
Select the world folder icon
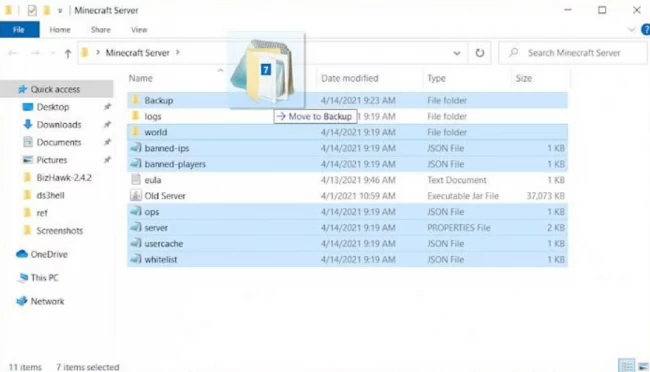pyautogui.click(x=135, y=132)
